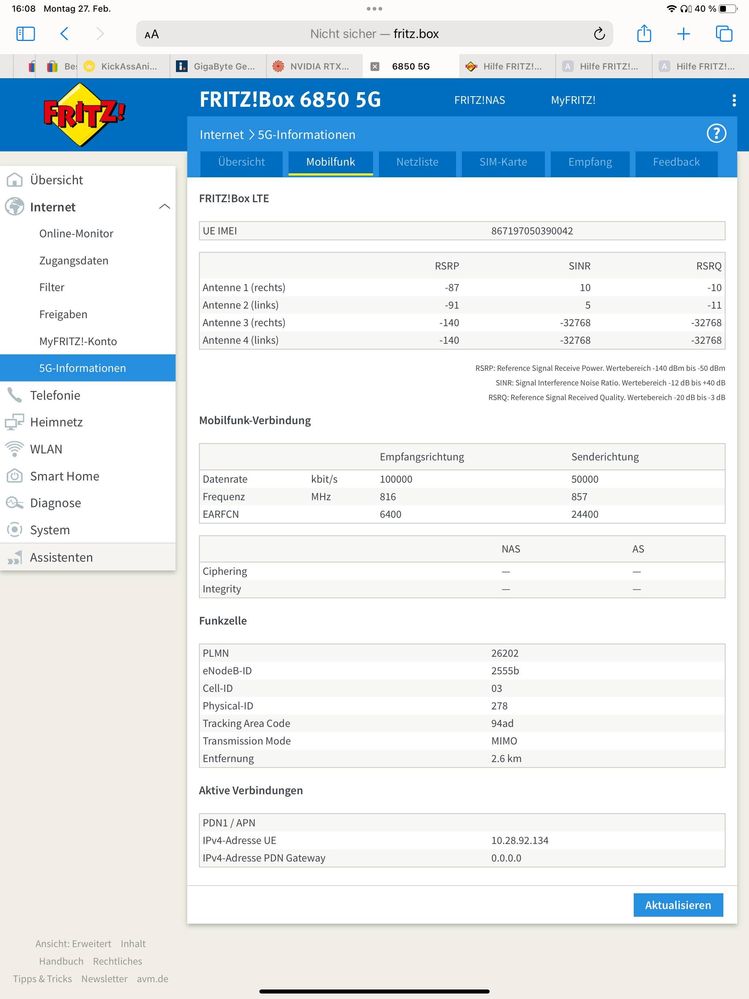Tap the iPad multitasking three dots
This screenshot has height=999, width=749.
[x=374, y=9]
